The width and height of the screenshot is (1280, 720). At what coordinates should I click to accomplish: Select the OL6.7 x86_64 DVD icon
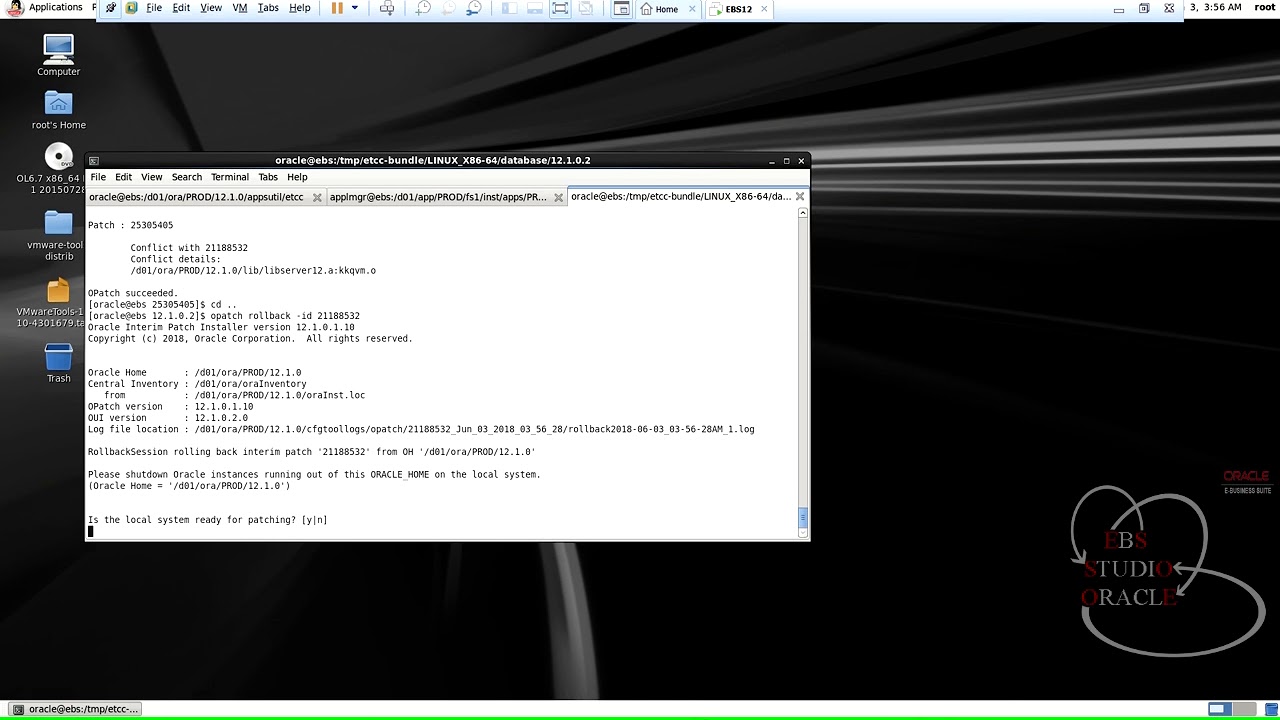coord(59,169)
